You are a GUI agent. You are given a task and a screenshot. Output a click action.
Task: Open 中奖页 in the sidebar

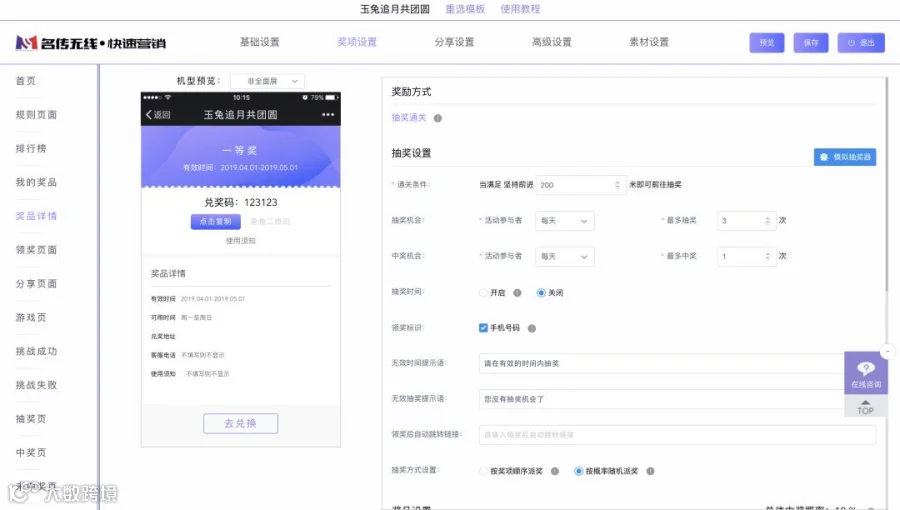[31, 453]
